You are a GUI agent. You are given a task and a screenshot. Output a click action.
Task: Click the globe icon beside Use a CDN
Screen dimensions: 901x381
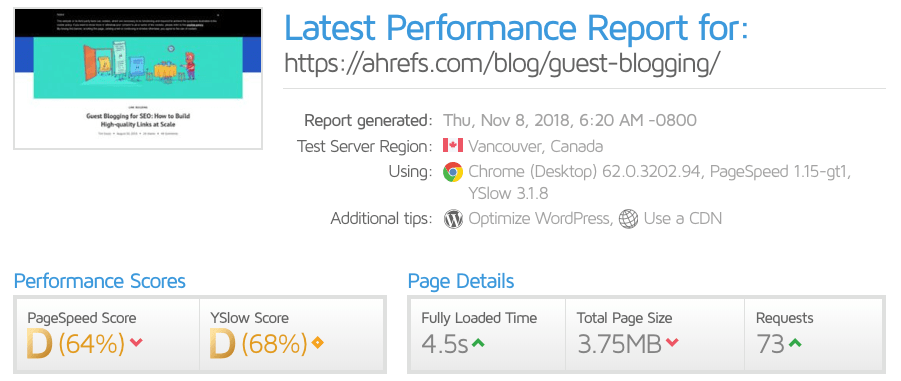coord(628,219)
